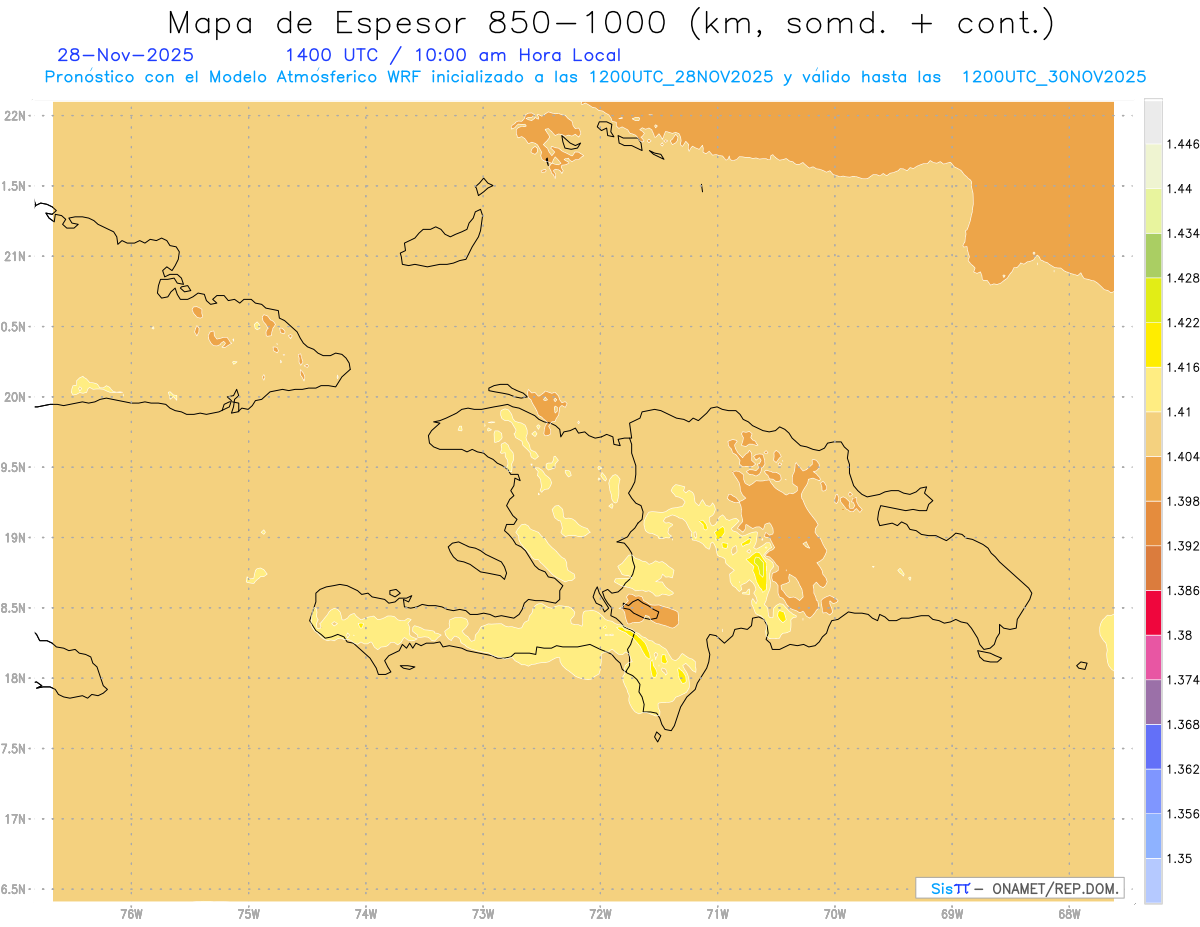Click the 70W longitude label

(835, 913)
